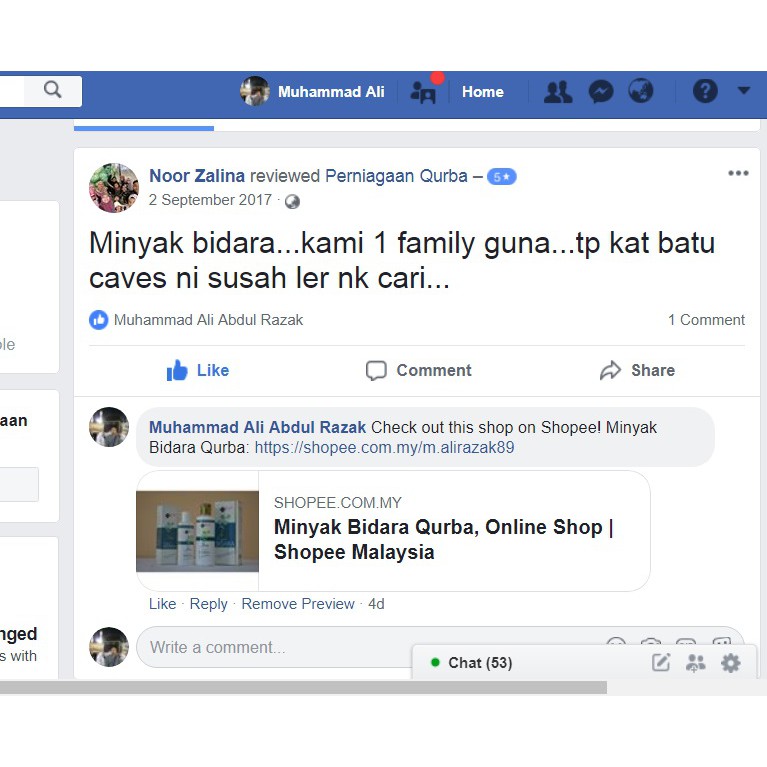Go to the Home tab
Viewport: 767px width, 767px height.
[482, 92]
